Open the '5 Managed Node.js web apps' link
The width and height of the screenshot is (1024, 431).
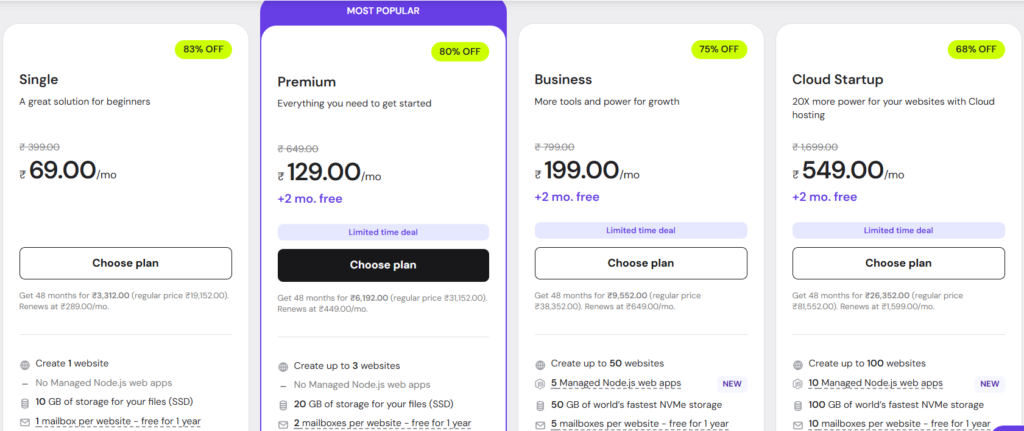tap(617, 383)
